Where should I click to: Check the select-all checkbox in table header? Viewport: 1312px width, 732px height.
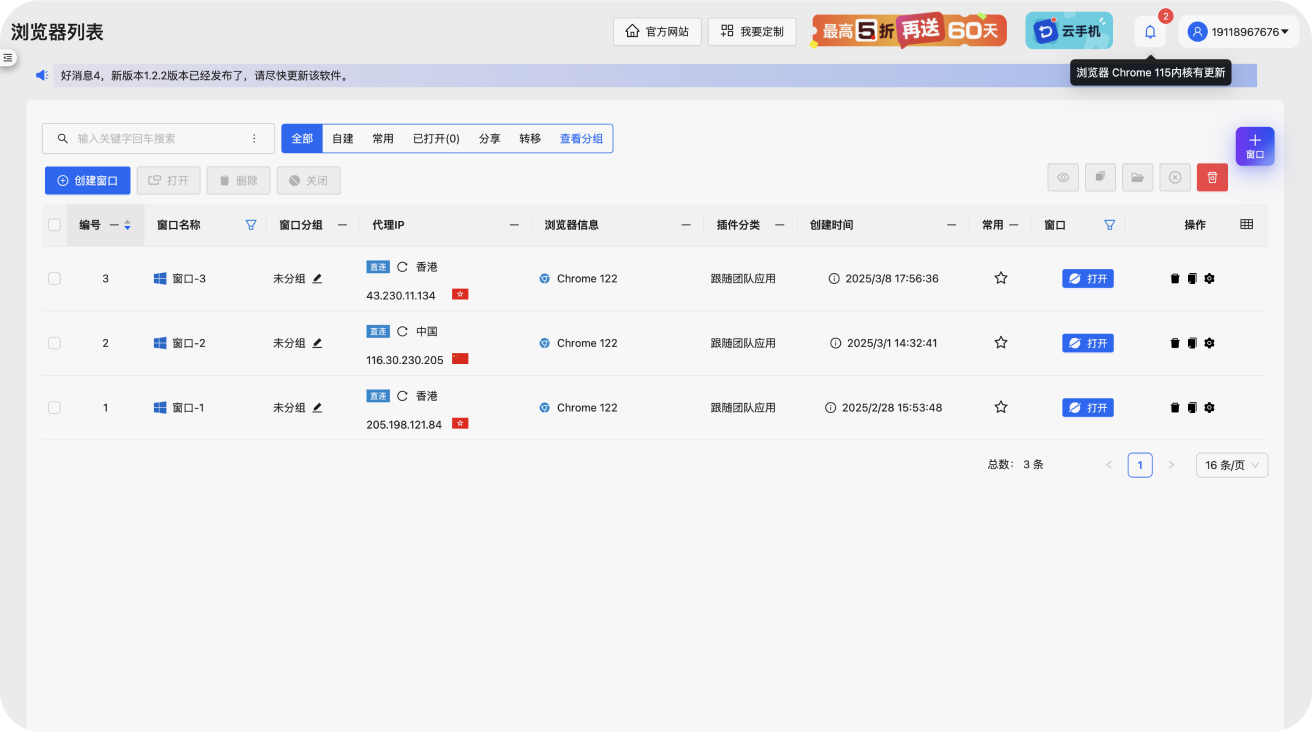click(54, 225)
